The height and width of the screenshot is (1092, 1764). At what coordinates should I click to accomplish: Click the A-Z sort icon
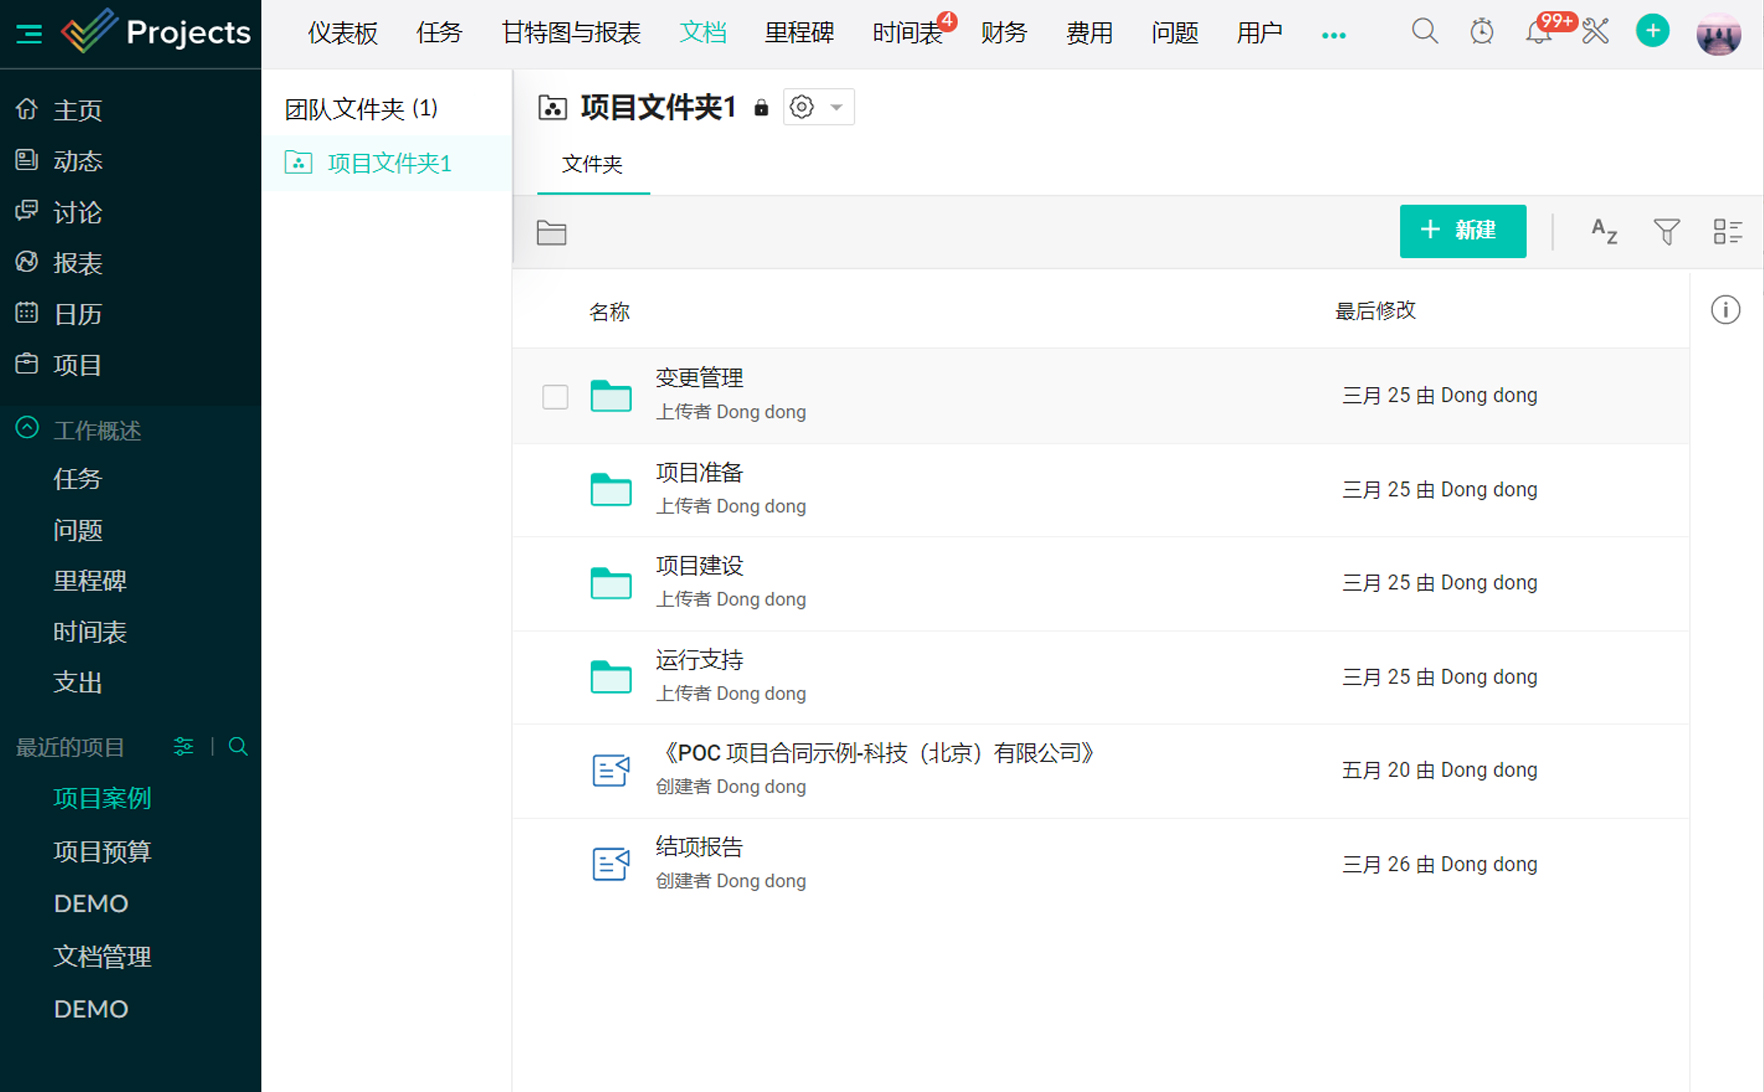click(x=1604, y=232)
